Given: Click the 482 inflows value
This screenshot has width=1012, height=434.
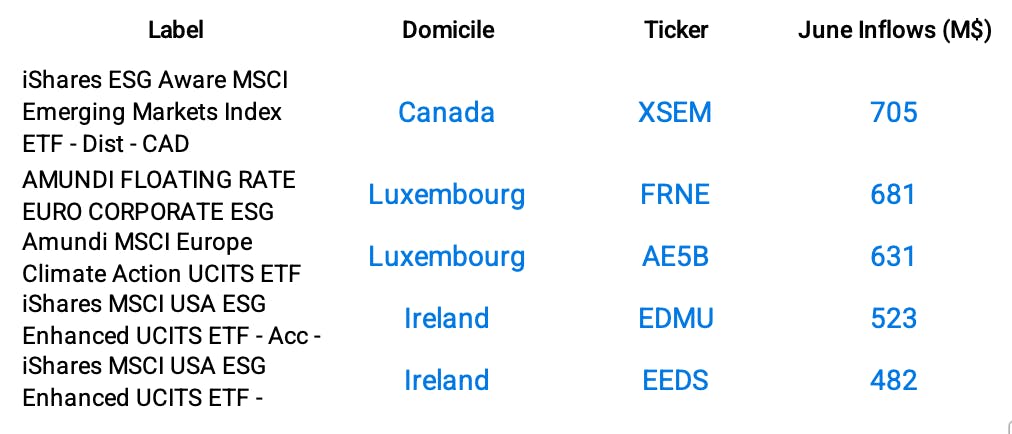Looking at the screenshot, I should coord(894,380).
